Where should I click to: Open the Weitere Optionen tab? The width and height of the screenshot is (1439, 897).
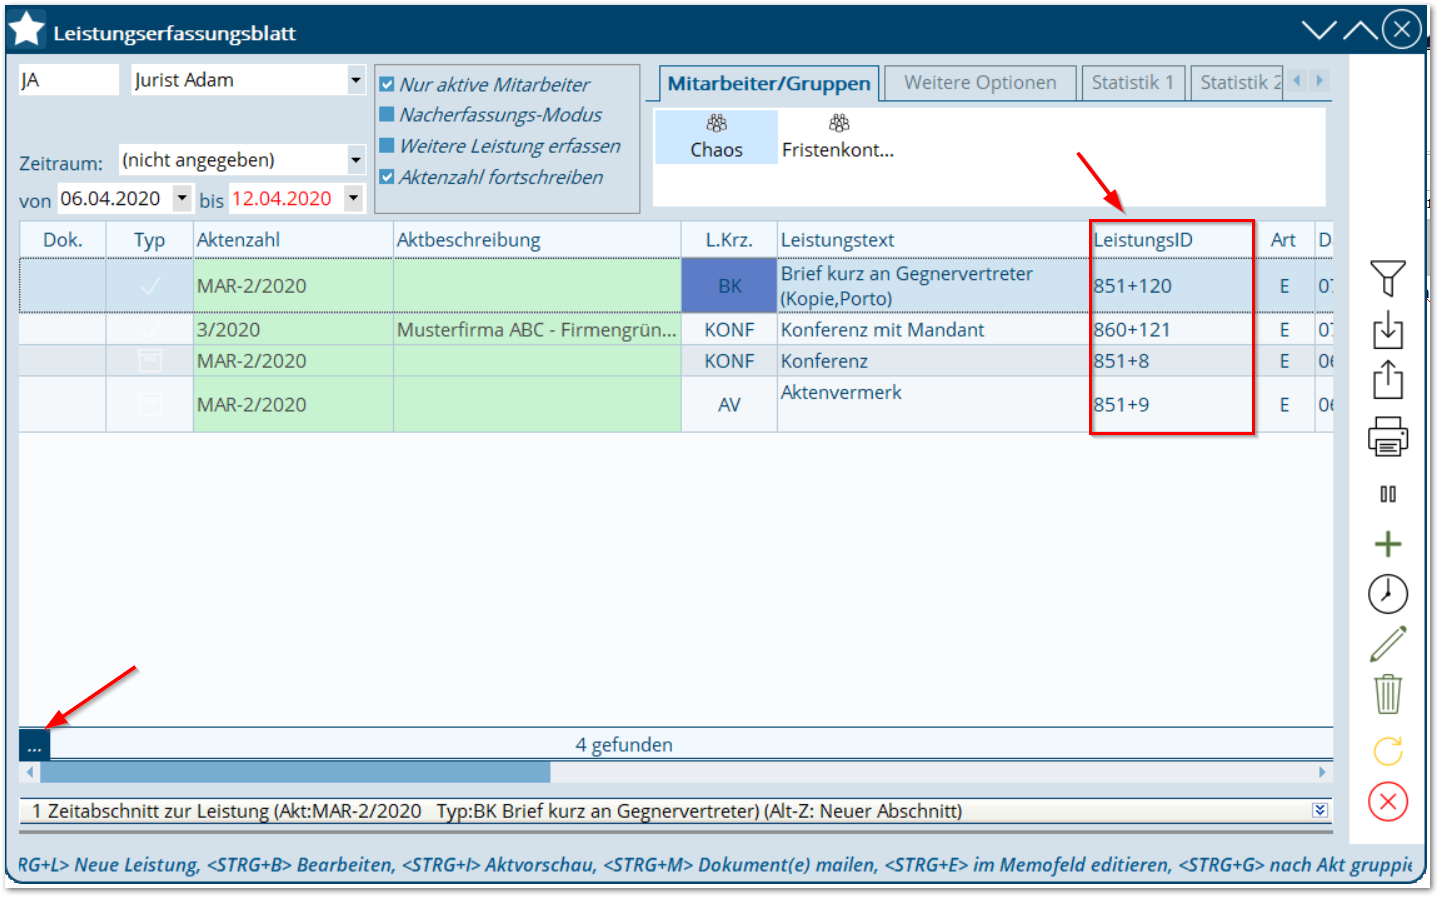coord(980,83)
